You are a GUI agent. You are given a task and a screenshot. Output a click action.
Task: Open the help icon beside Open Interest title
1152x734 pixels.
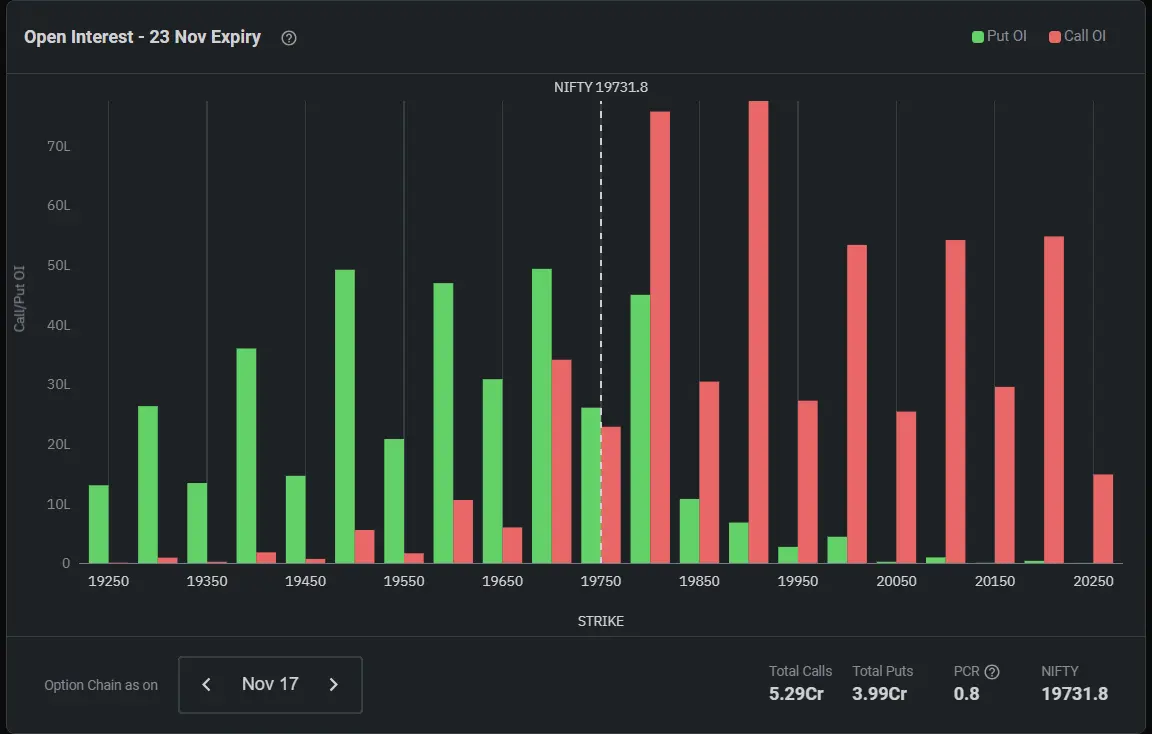[289, 38]
